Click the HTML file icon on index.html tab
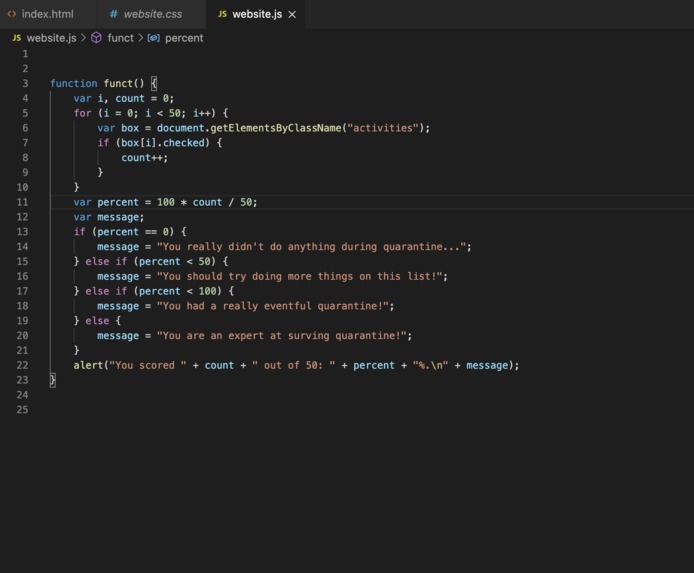Viewport: 694px width, 573px height. coord(12,14)
